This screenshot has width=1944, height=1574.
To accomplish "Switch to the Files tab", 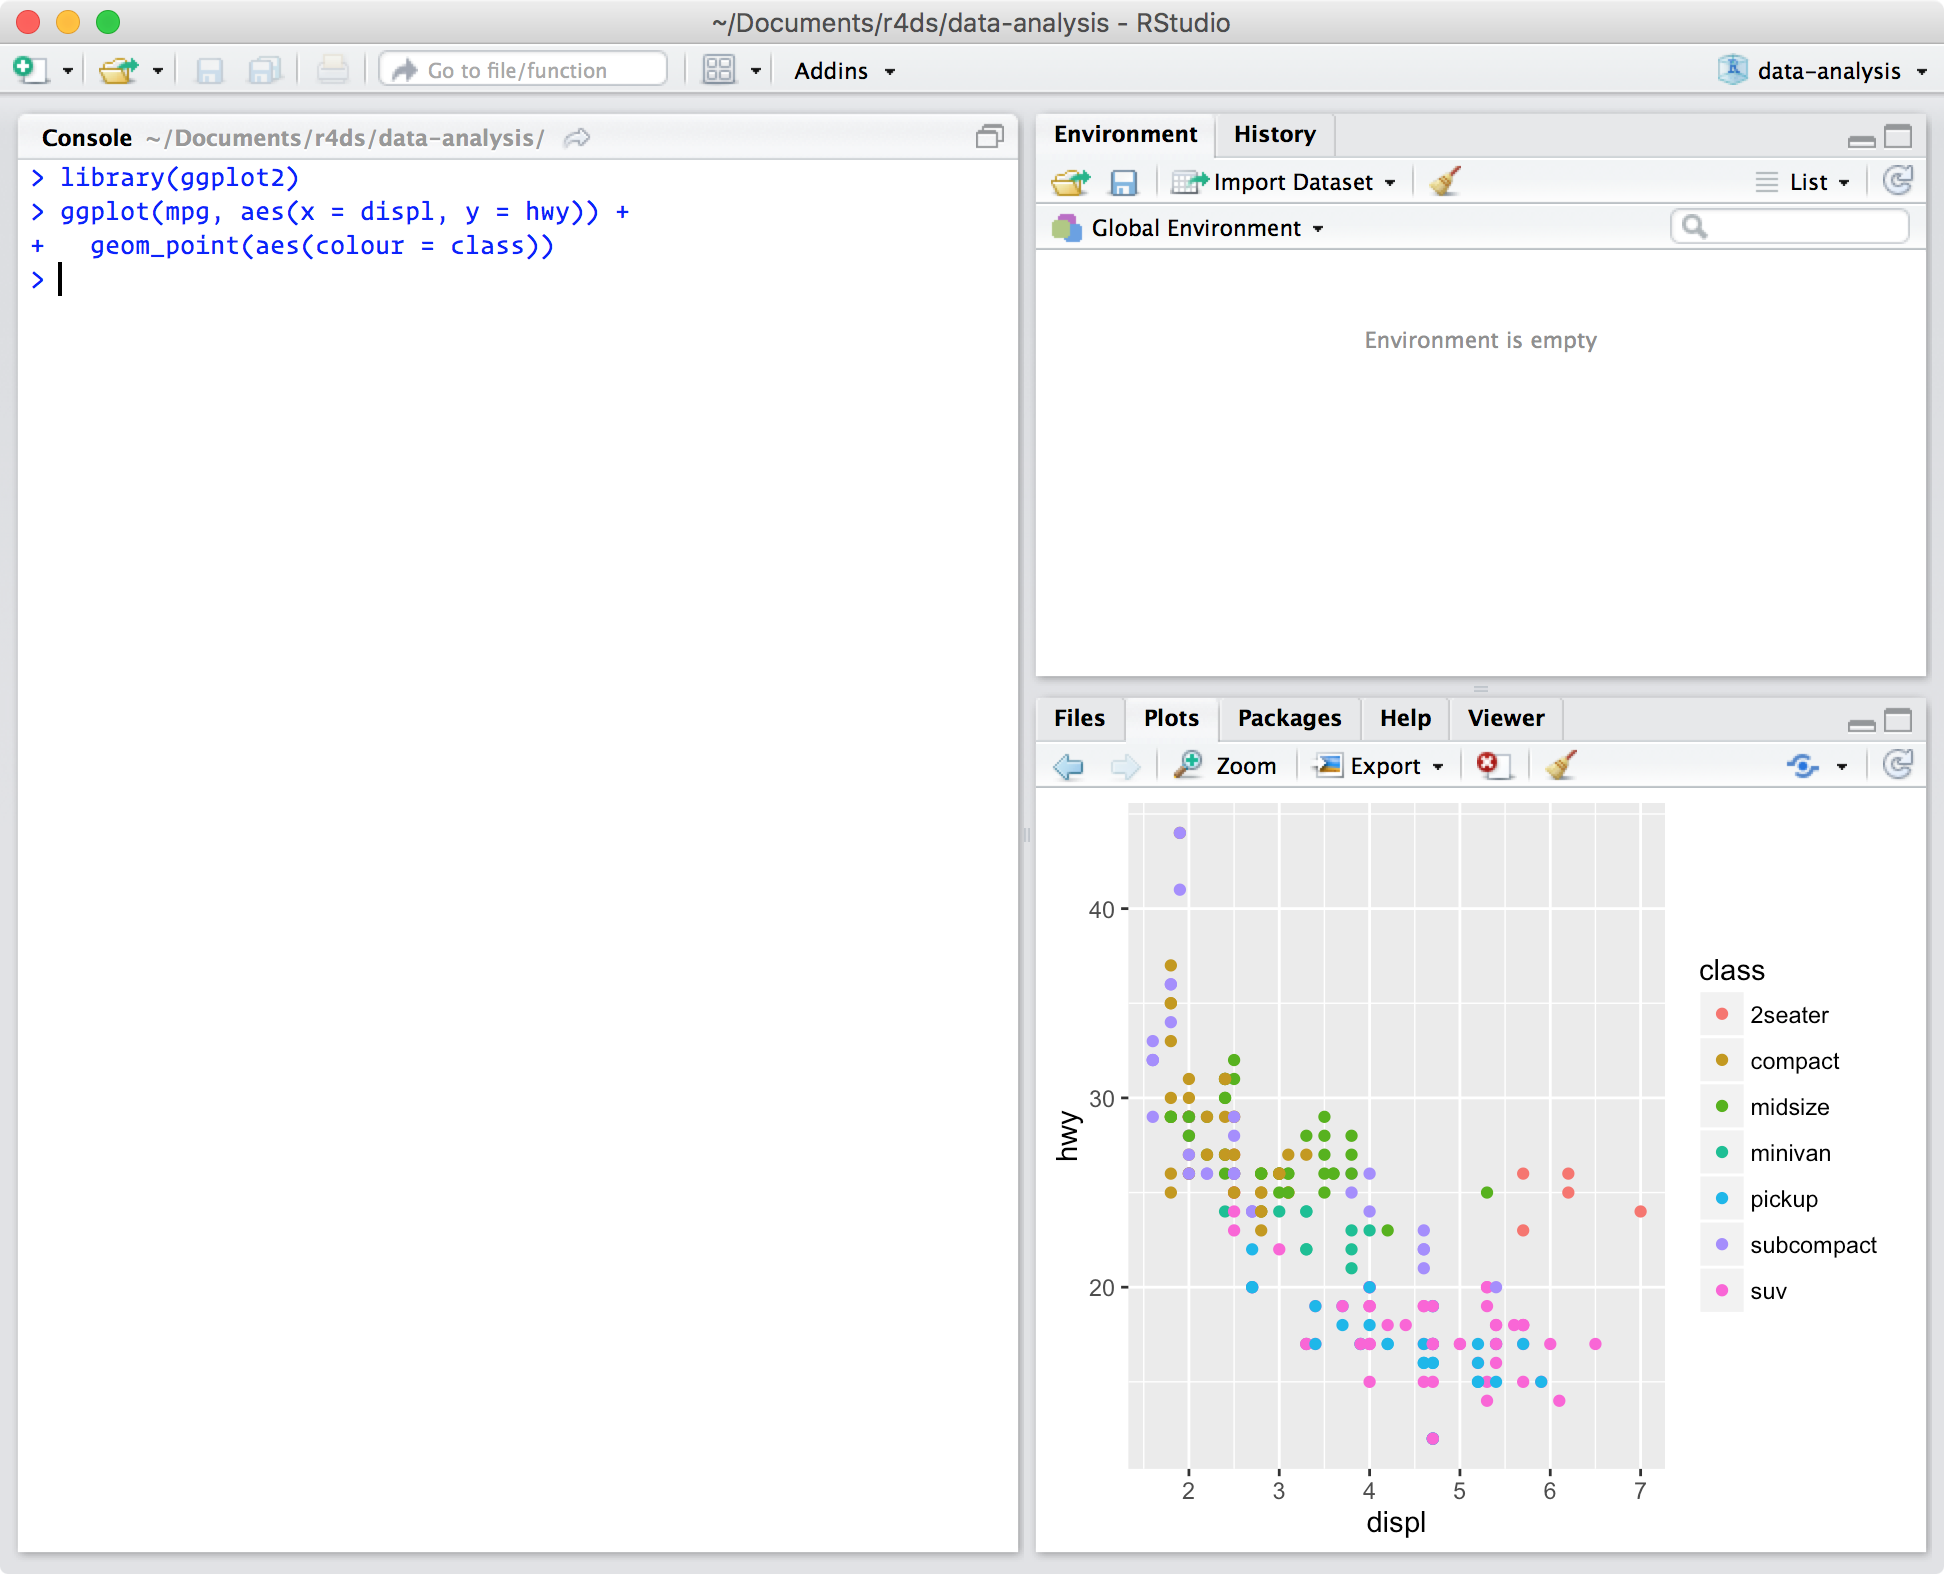I will (1079, 718).
